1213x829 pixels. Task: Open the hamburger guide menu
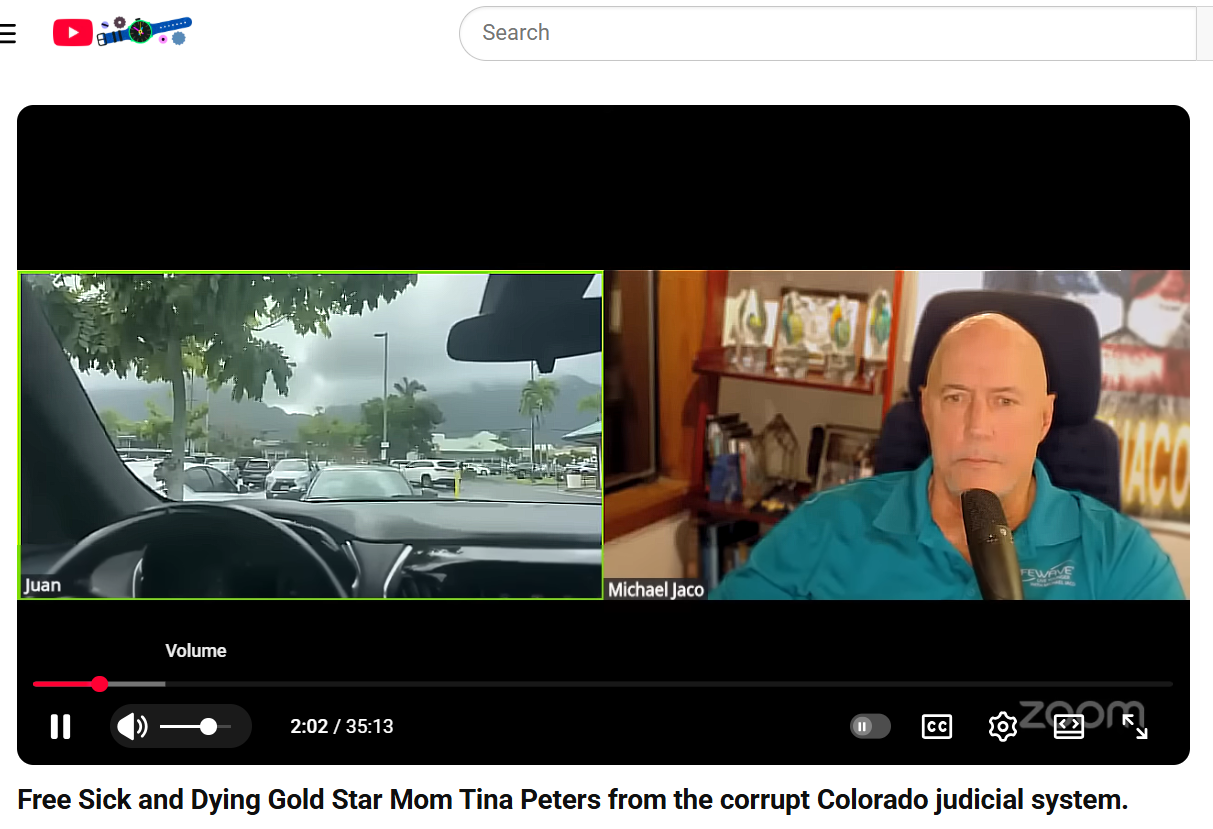click(x=8, y=34)
